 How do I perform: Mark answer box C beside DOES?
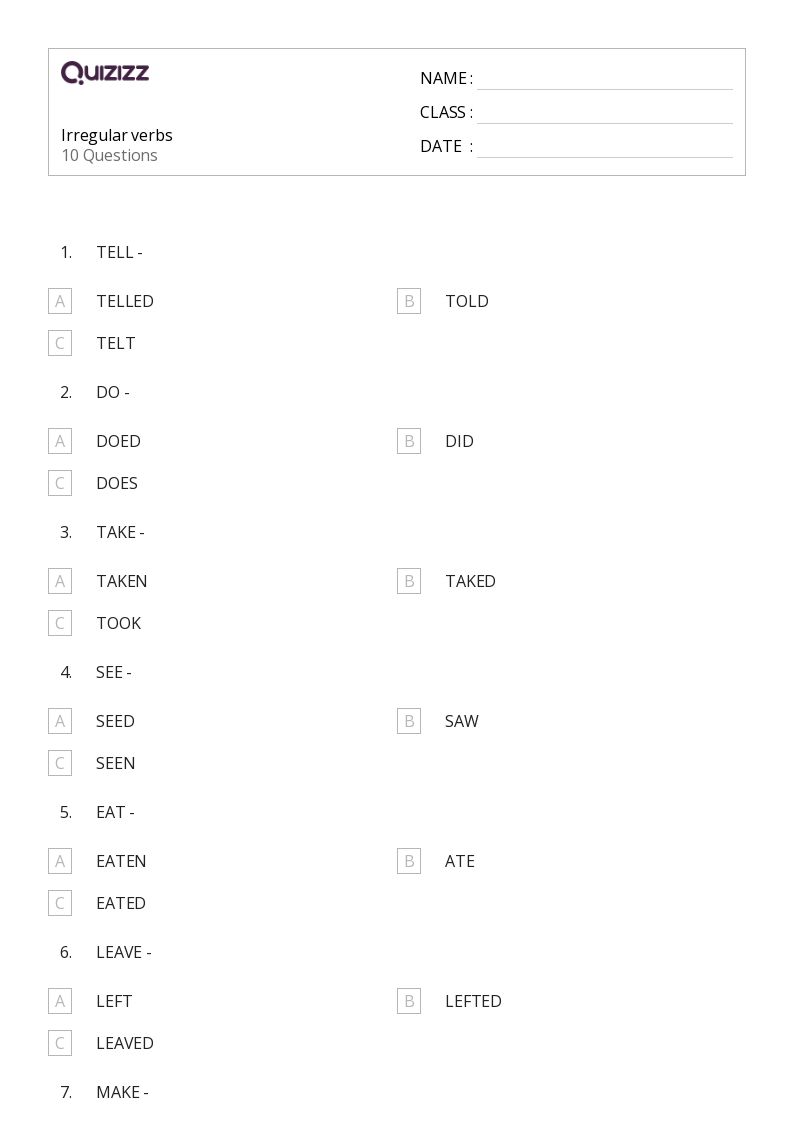pyautogui.click(x=60, y=483)
